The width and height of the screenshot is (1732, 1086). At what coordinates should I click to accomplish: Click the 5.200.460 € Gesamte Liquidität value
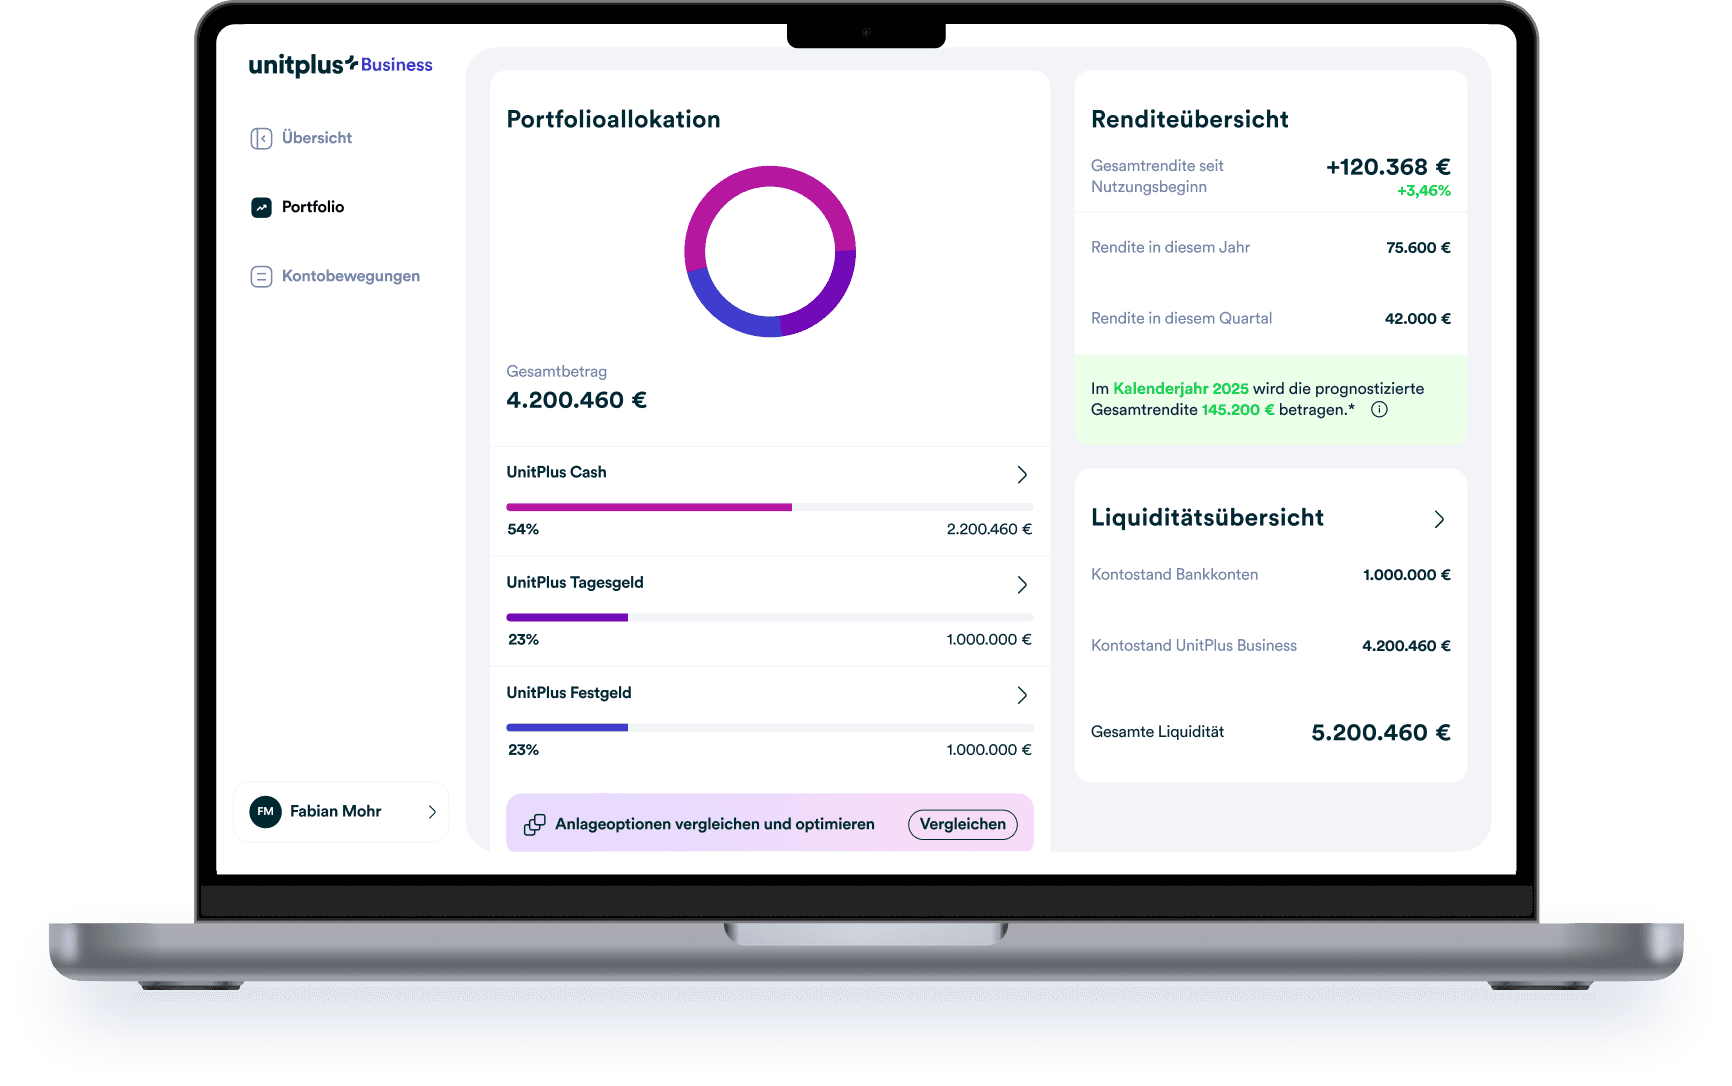1381,733
